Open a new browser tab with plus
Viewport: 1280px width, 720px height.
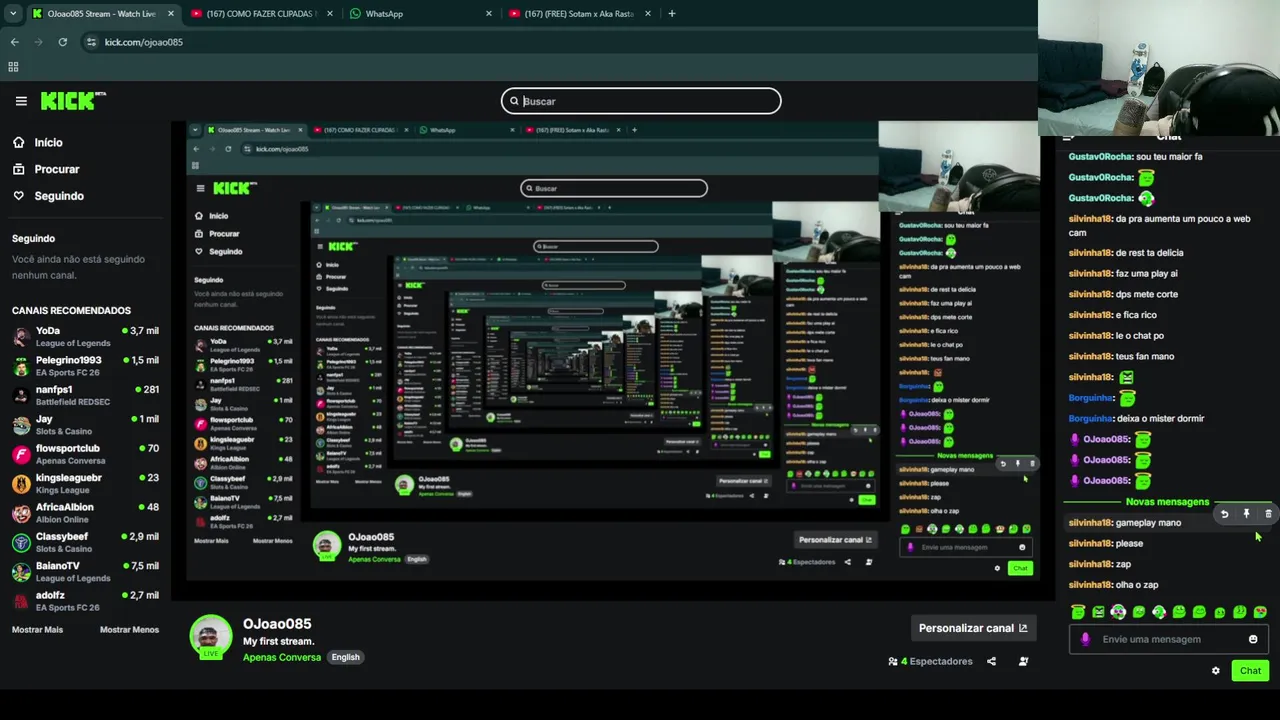click(x=671, y=14)
